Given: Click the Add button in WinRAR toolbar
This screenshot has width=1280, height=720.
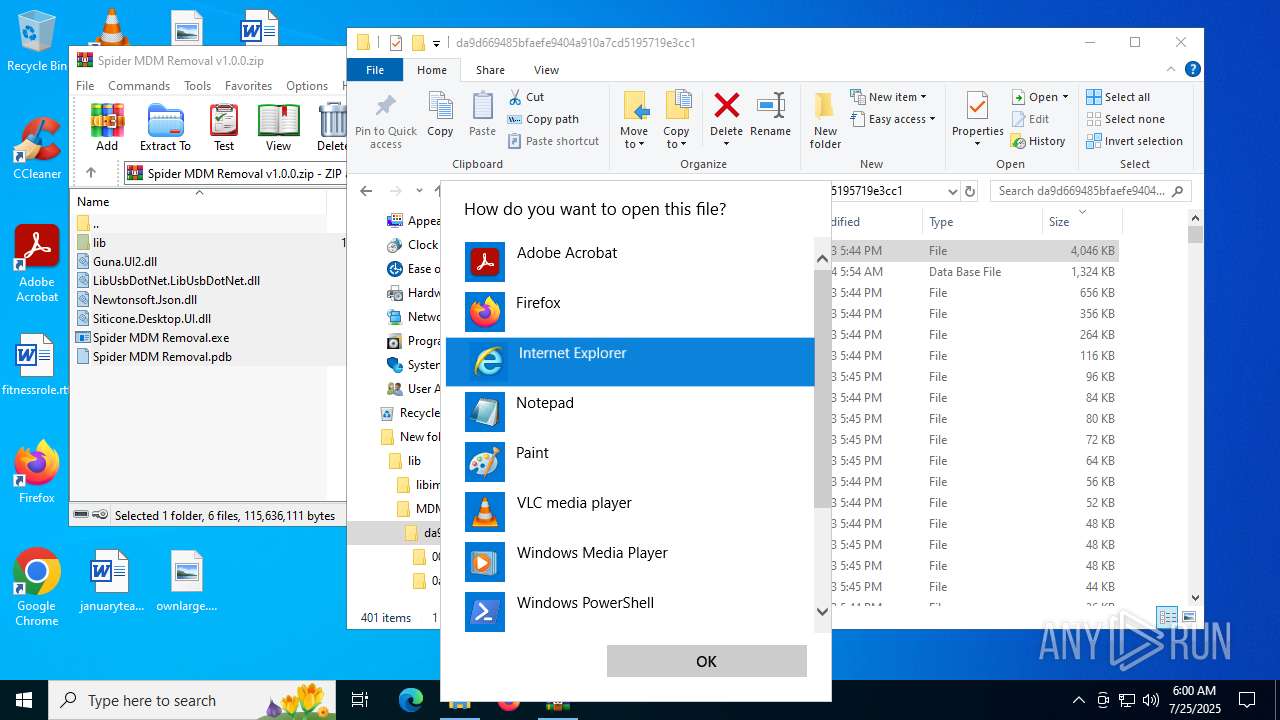Looking at the screenshot, I should pyautogui.click(x=107, y=127).
